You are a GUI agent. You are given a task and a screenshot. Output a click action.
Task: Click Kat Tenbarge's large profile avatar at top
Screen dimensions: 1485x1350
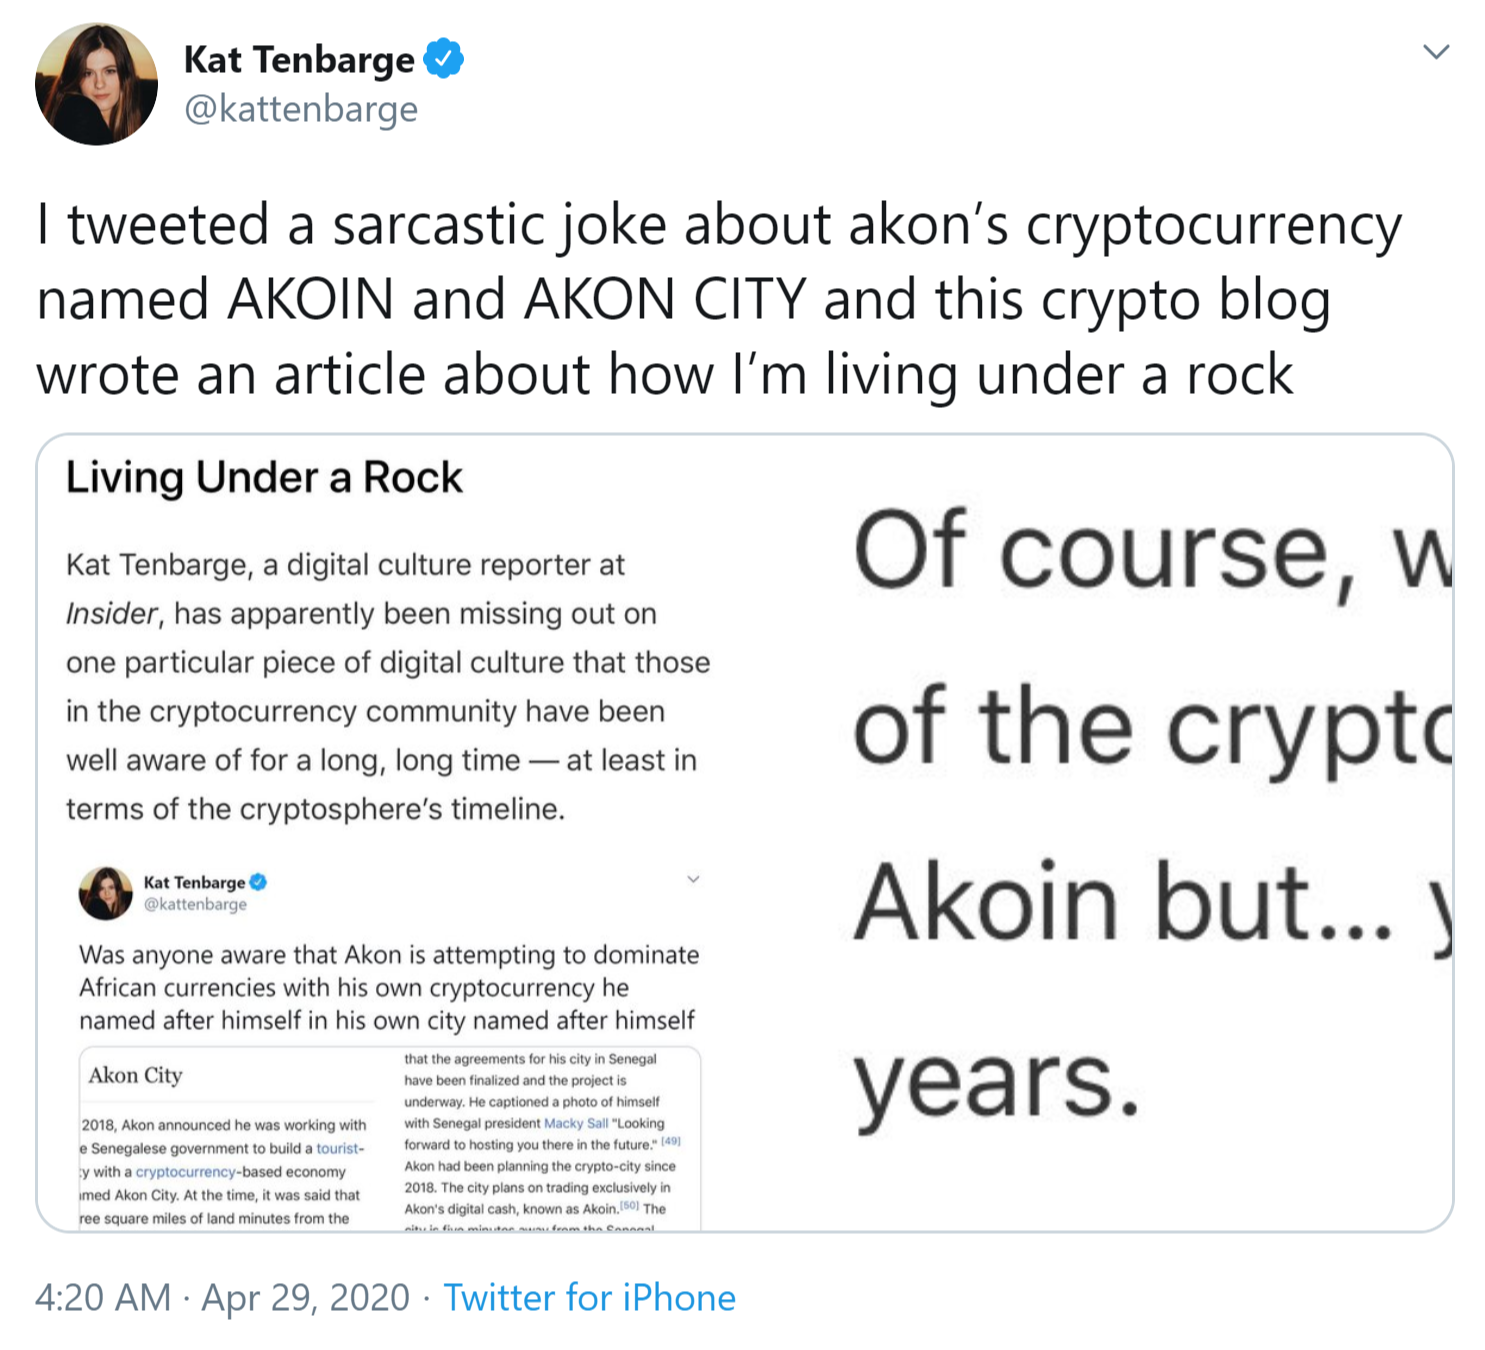[96, 84]
